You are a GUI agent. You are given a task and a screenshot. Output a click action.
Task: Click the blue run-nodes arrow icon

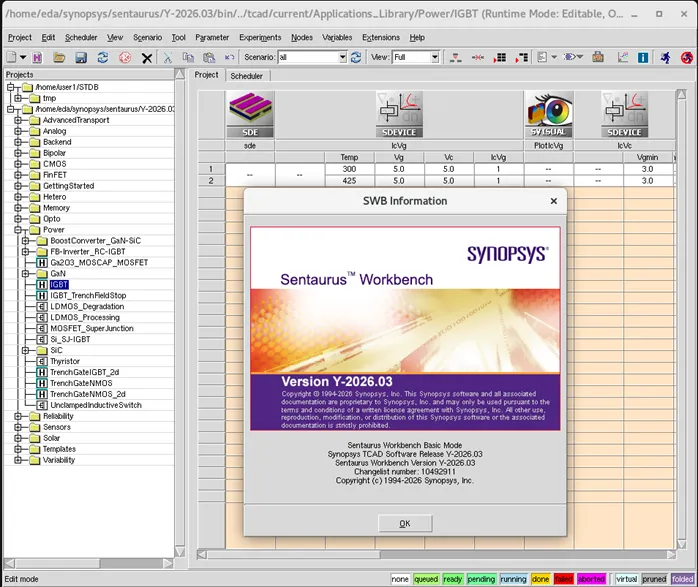tap(569, 57)
